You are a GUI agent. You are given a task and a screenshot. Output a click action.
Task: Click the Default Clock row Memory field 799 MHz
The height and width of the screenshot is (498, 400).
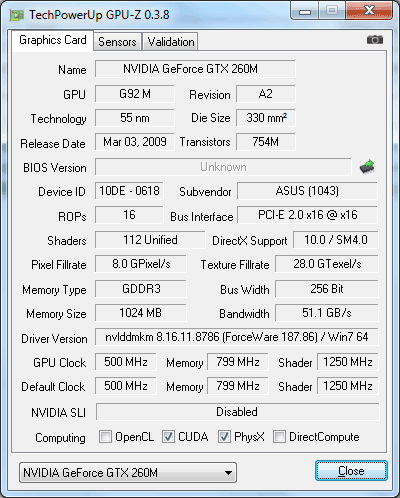(x=238, y=386)
